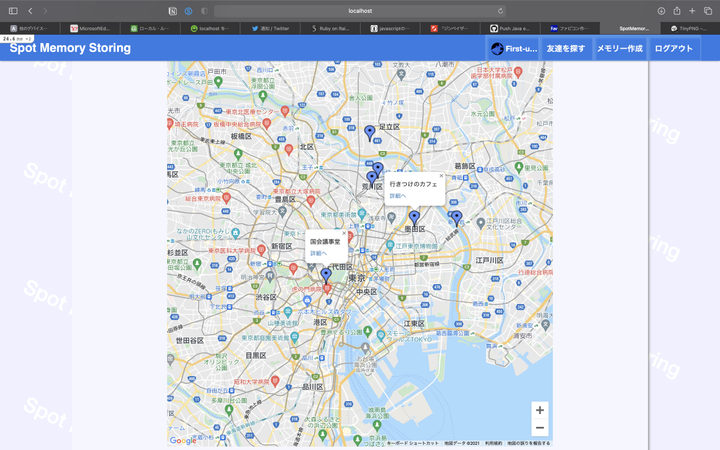The width and height of the screenshot is (720, 450).
Task: Open 詳細へ link in 行きつけのカフェ popup
Action: click(x=398, y=196)
